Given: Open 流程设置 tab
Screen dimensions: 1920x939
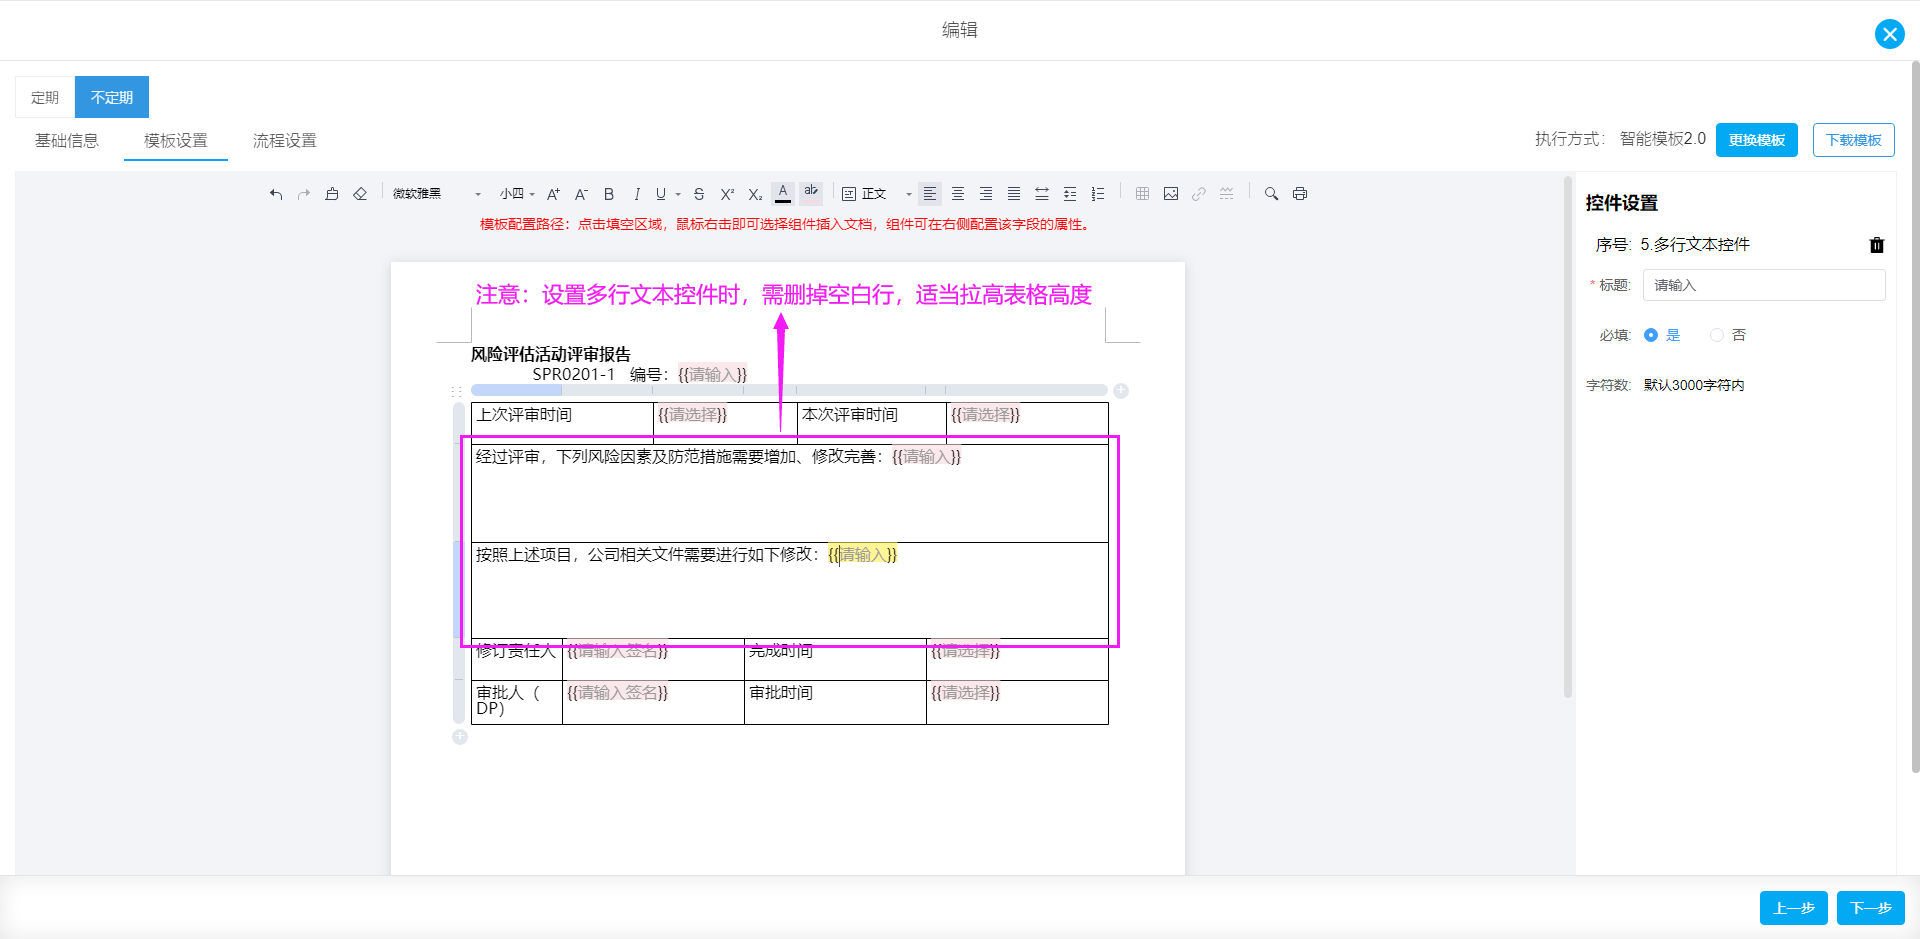Looking at the screenshot, I should coord(285,141).
